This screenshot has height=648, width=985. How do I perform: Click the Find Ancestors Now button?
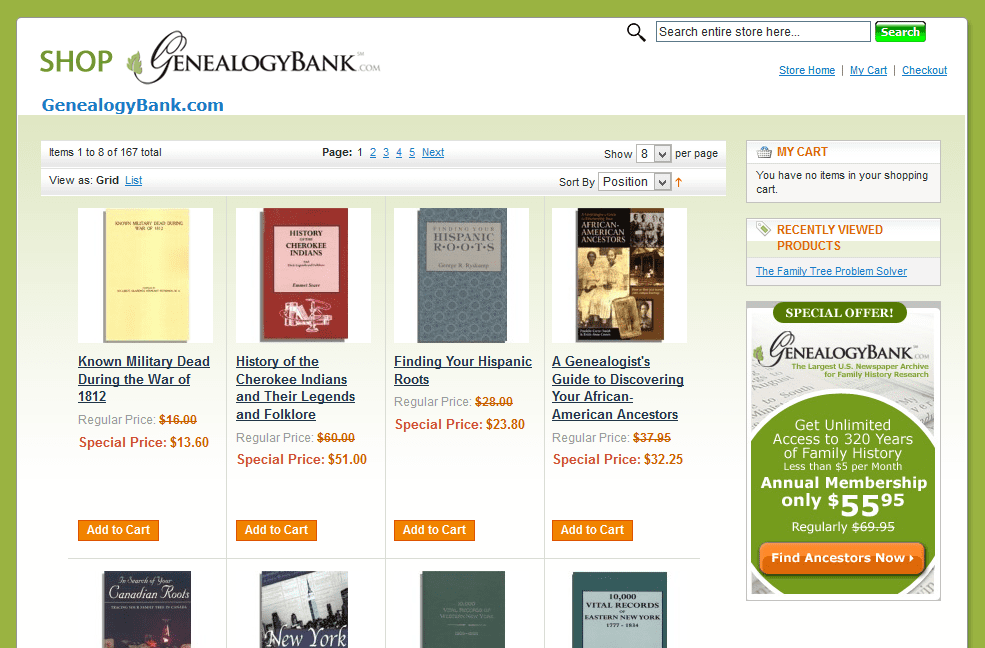click(x=842, y=558)
